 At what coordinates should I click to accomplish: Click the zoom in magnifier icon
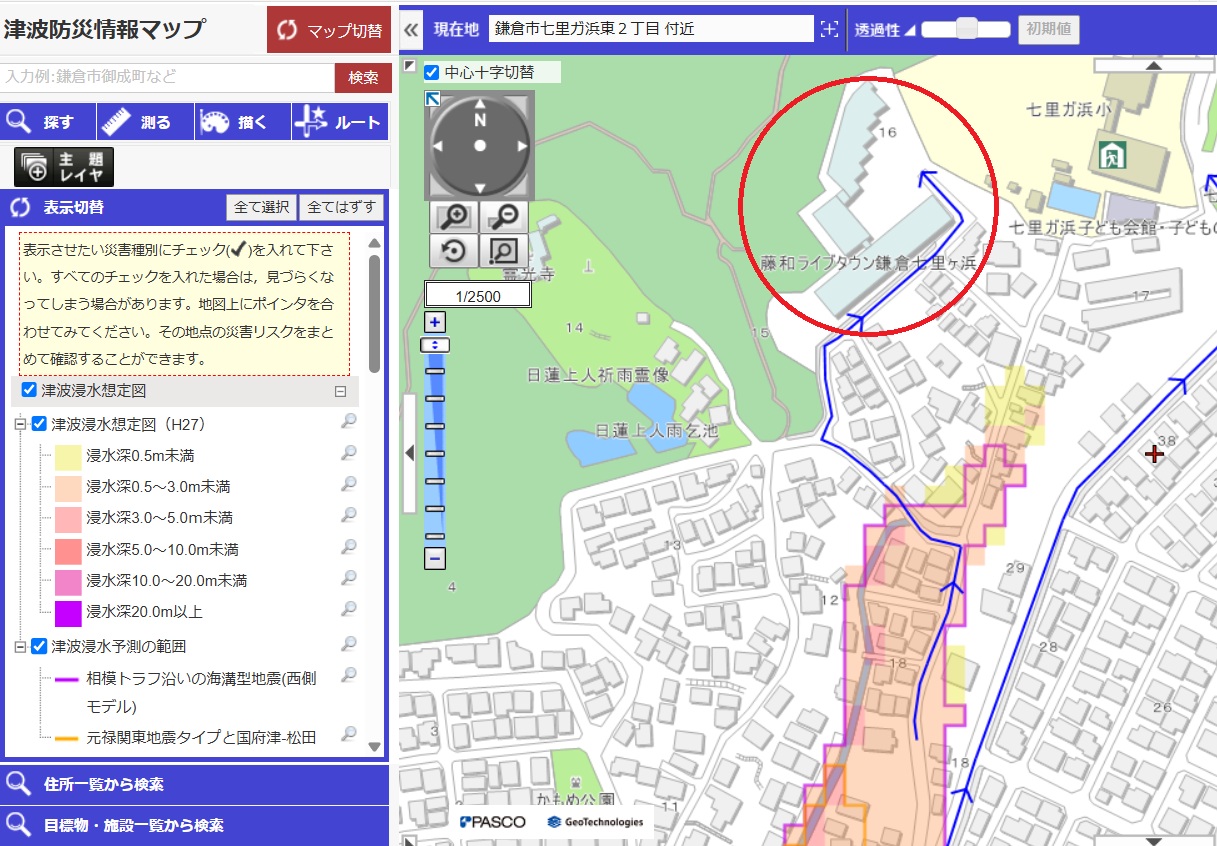454,217
